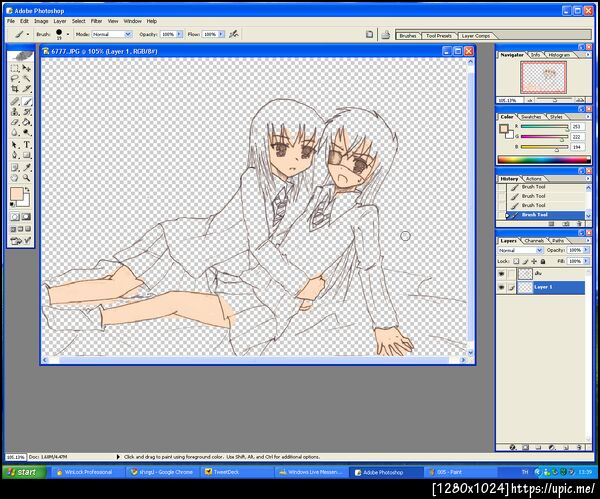Image resolution: width=600 pixels, height=499 pixels.
Task: Toggle lock position
Action: 534,261
